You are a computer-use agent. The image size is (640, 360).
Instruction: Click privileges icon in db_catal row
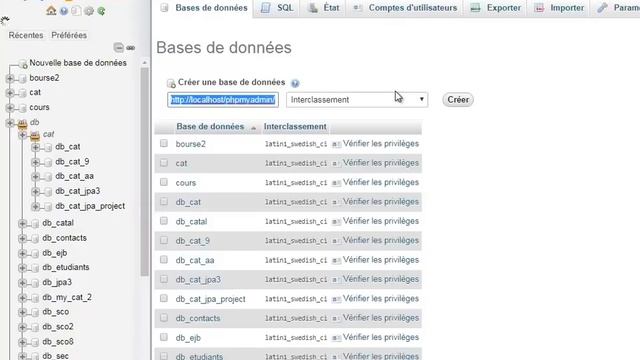[x=336, y=222]
